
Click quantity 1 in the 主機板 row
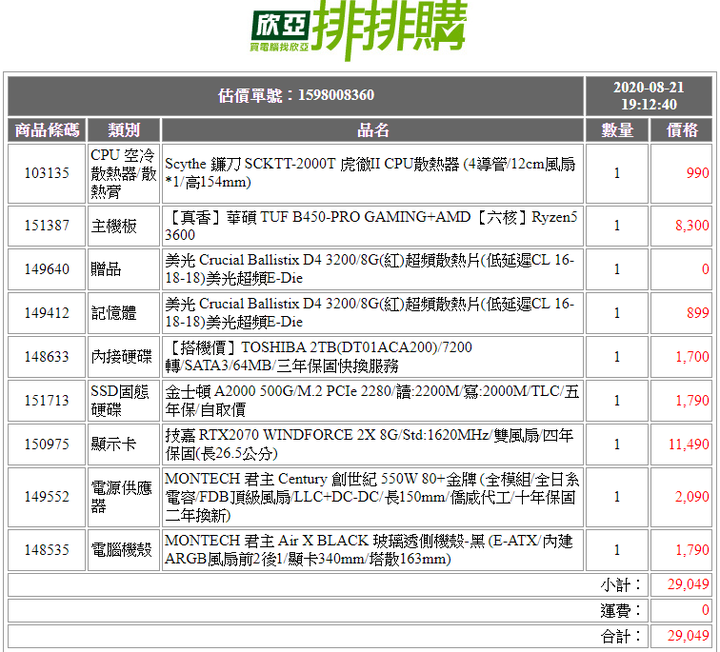click(617, 226)
